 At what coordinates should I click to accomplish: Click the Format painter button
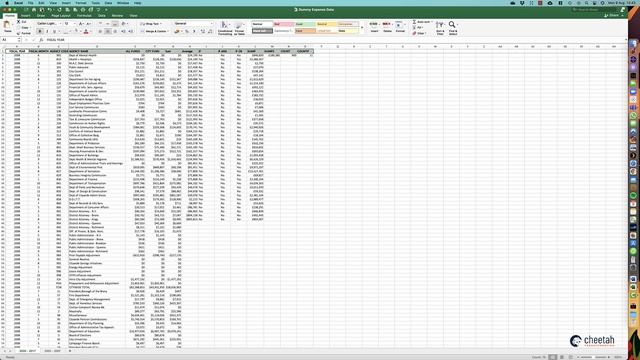click(x=24, y=33)
